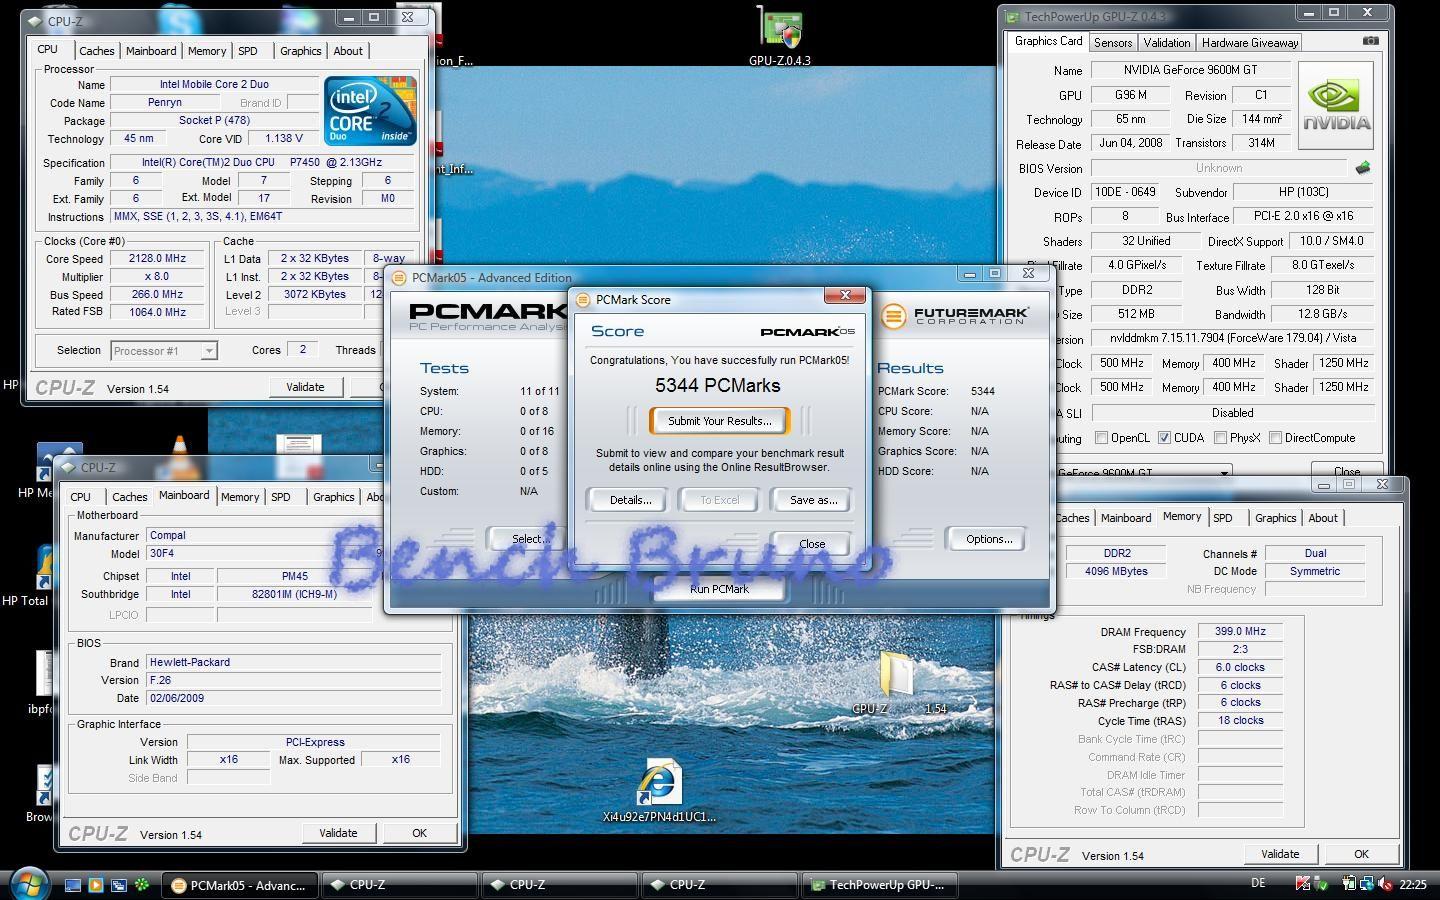Select the GPU-Z 1.54 folder on desktop

(x=898, y=682)
